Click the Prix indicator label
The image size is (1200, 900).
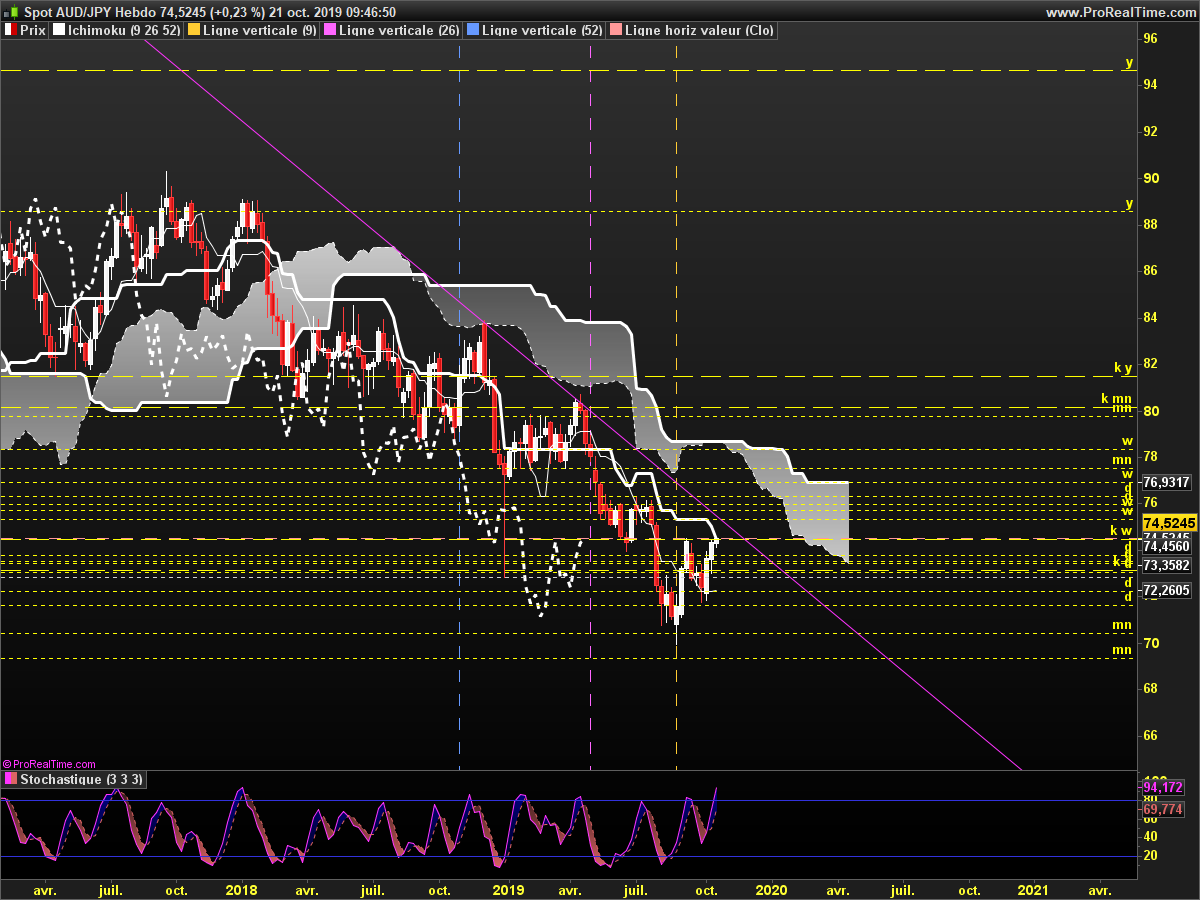(x=32, y=31)
